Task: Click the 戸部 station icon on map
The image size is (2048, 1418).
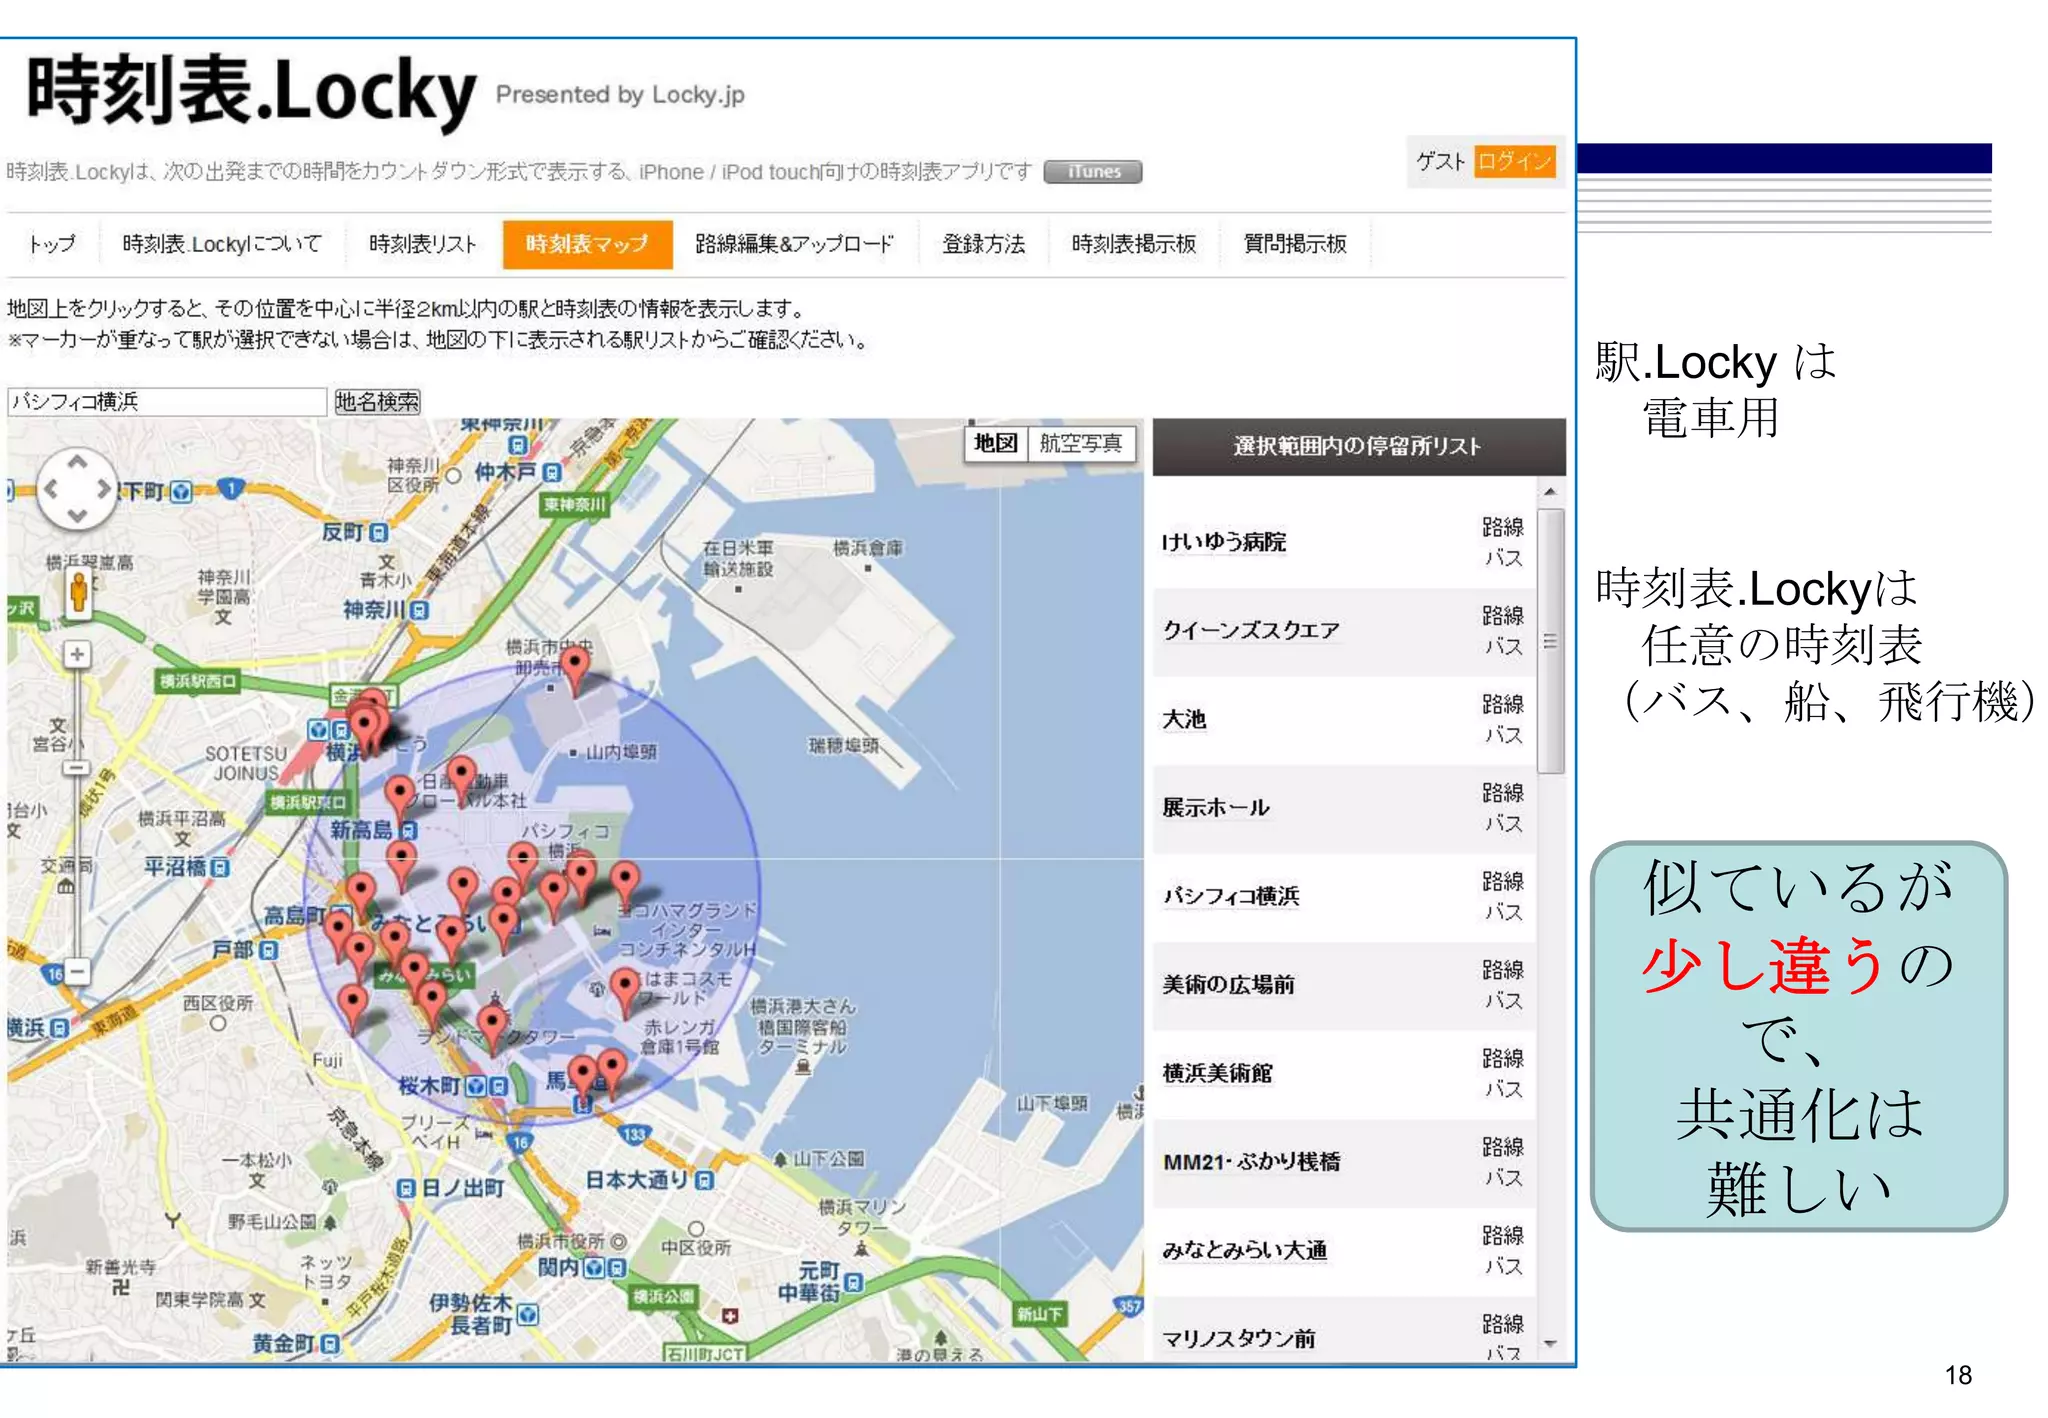Action: pyautogui.click(x=269, y=950)
